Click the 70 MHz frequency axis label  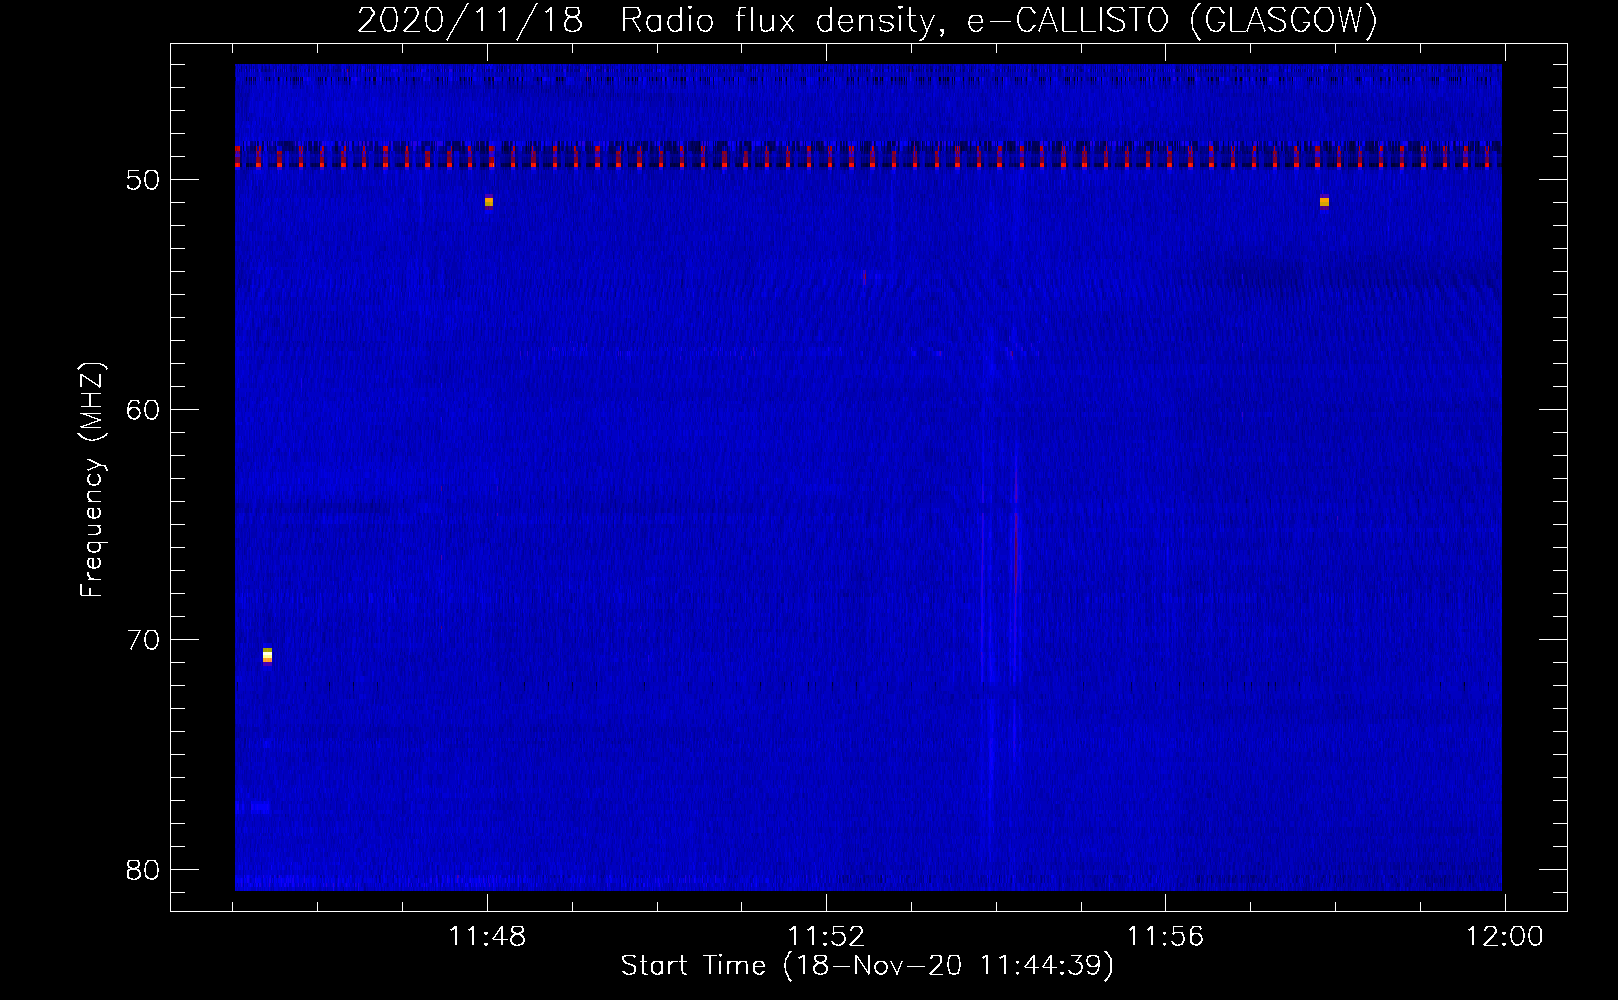[x=143, y=640]
